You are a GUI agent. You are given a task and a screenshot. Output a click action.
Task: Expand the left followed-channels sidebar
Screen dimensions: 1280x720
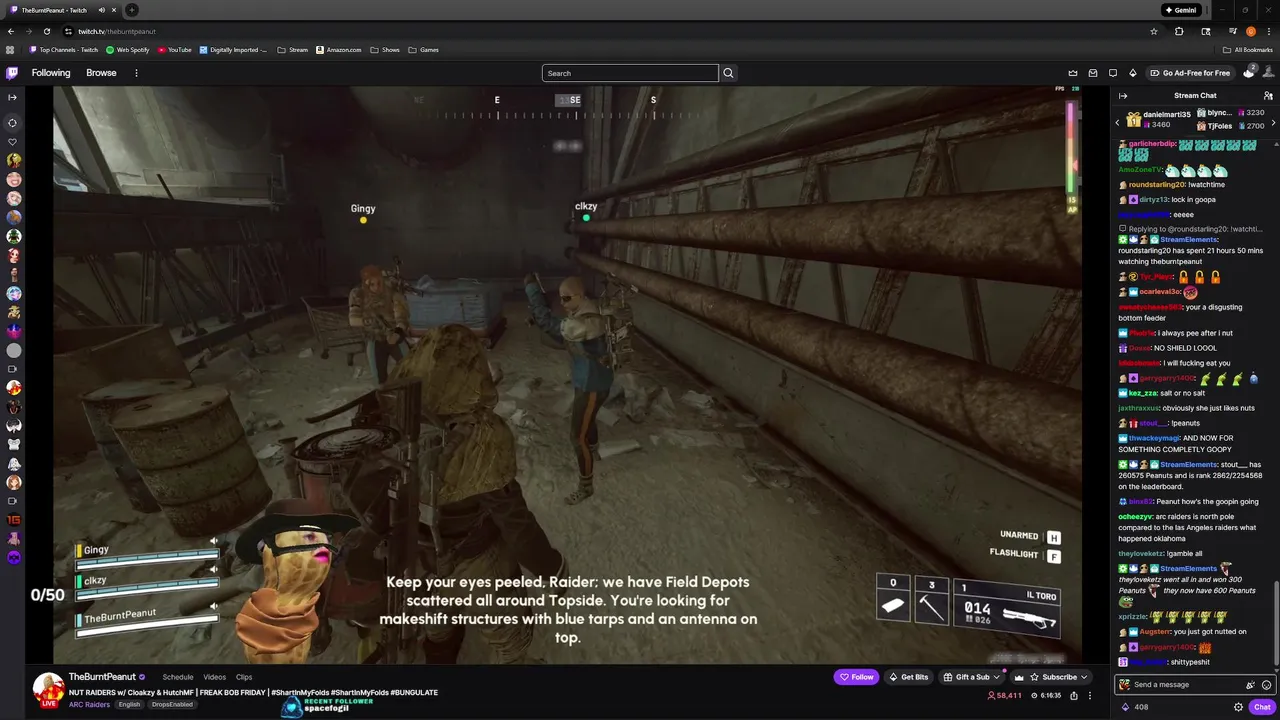point(12,97)
